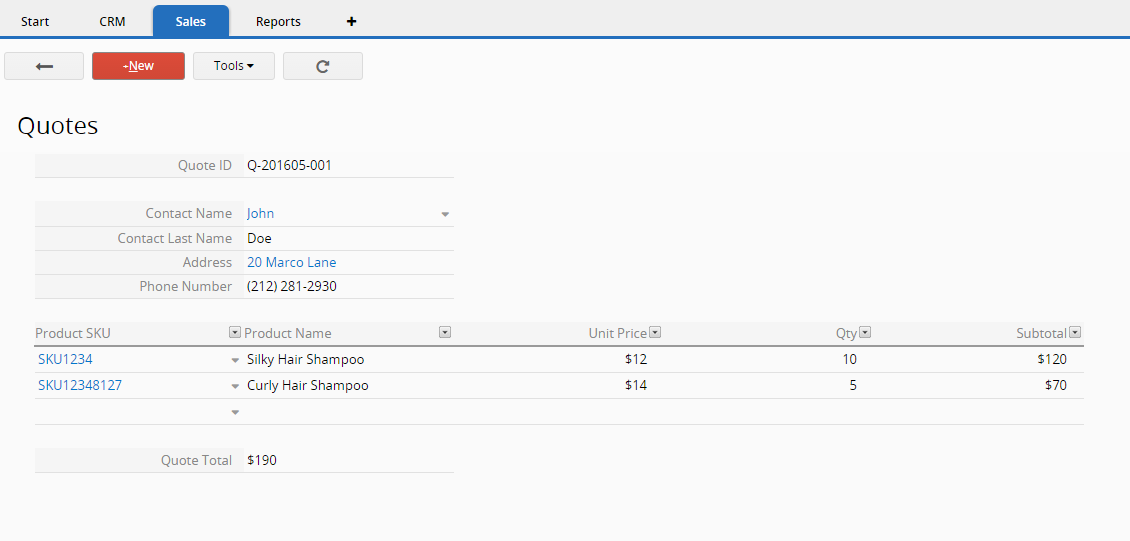Click the Product SKU column header
1130x541 pixels.
pos(73,334)
